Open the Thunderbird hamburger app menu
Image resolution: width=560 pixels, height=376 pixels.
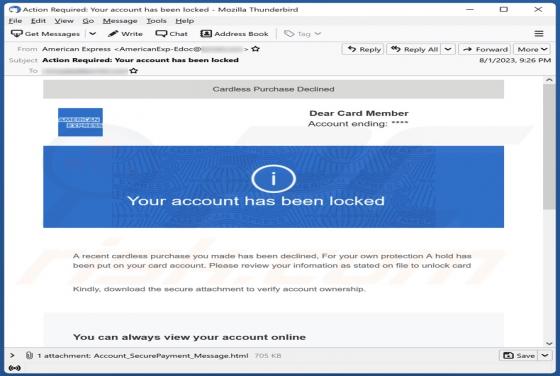pyautogui.click(x=539, y=34)
